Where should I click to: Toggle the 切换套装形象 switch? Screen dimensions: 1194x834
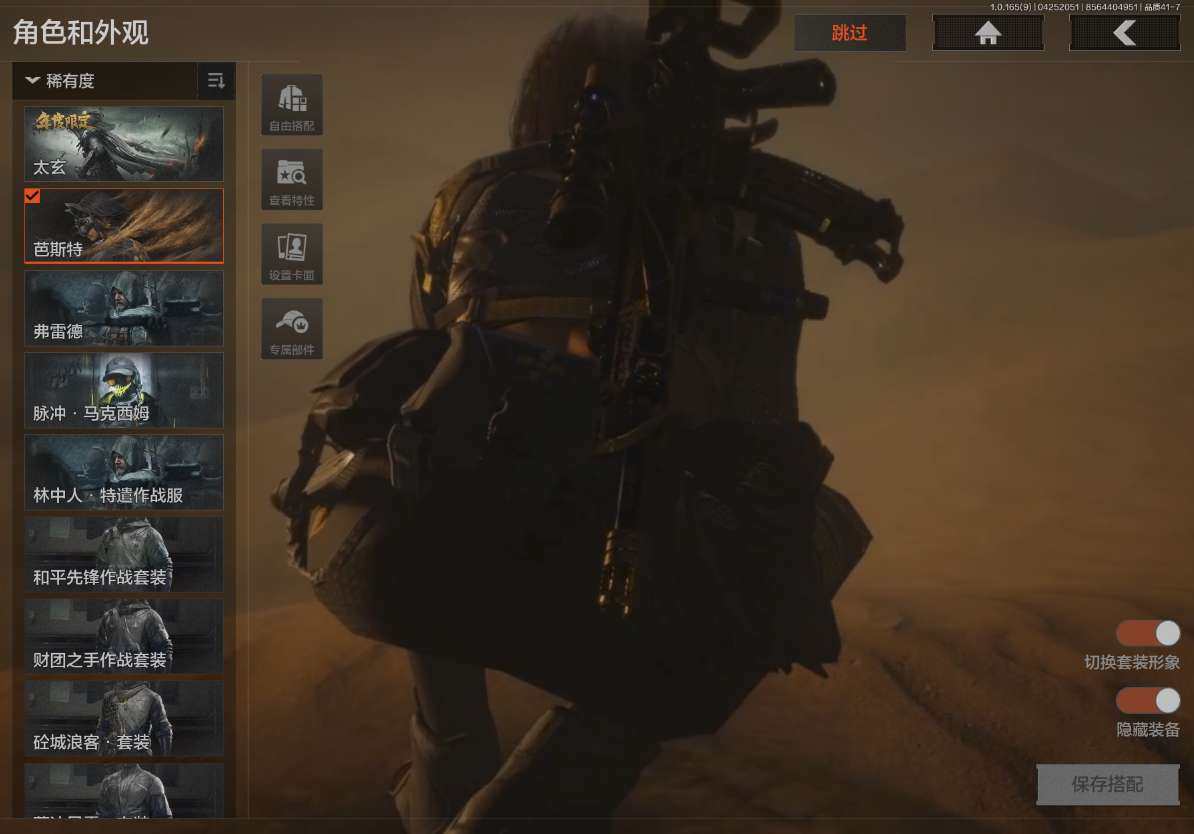tap(1148, 634)
